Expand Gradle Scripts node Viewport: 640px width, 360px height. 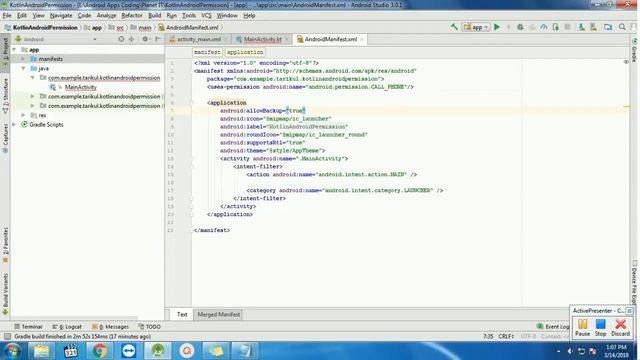(x=15, y=124)
